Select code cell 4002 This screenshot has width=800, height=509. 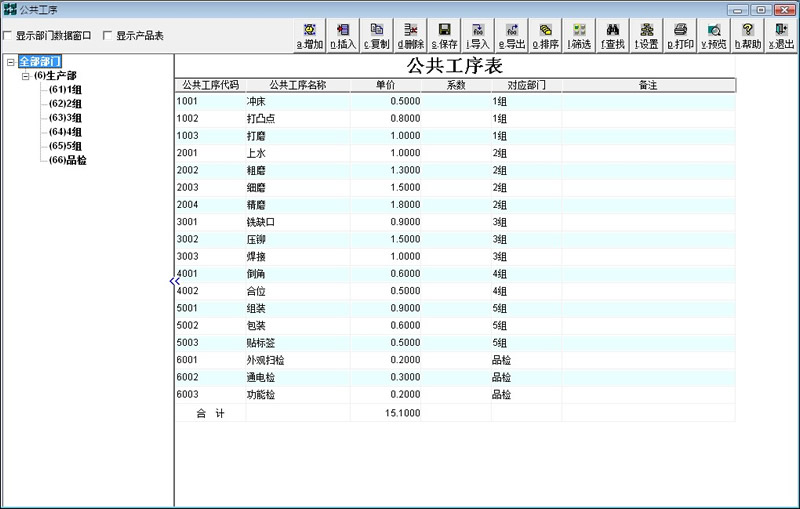pos(210,291)
